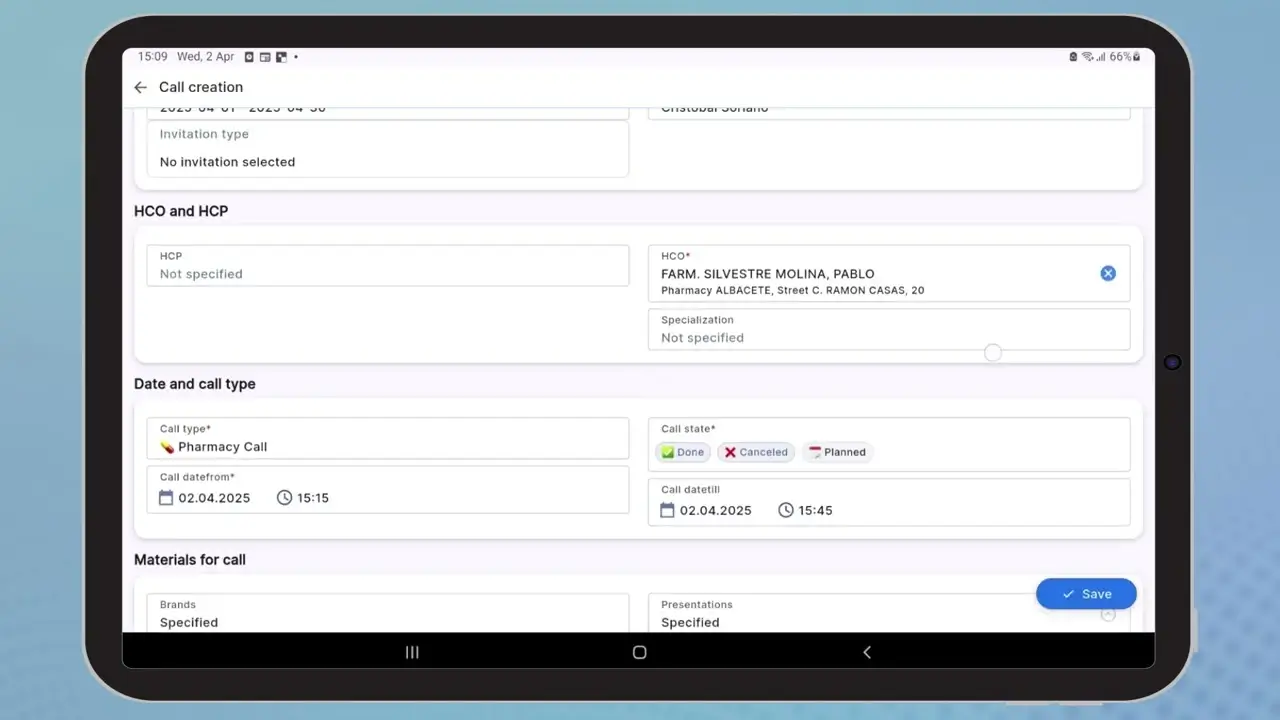Tap the No invitation selected text
Viewport: 1280px width, 720px height.
[x=227, y=162]
